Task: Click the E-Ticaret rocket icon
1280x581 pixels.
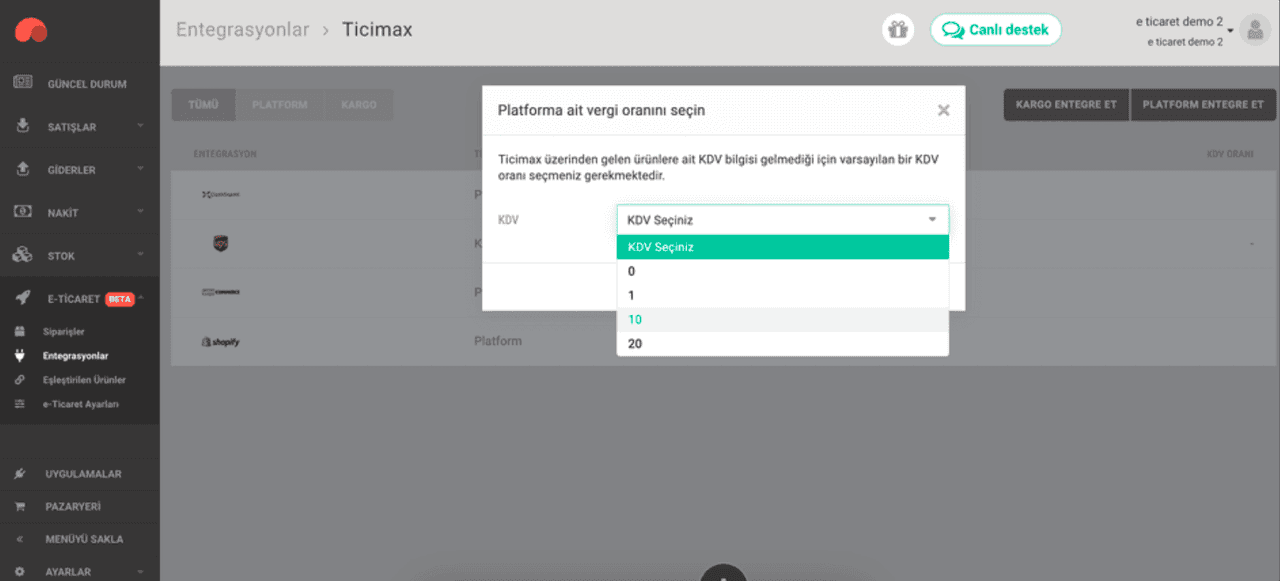Action: (x=22, y=298)
